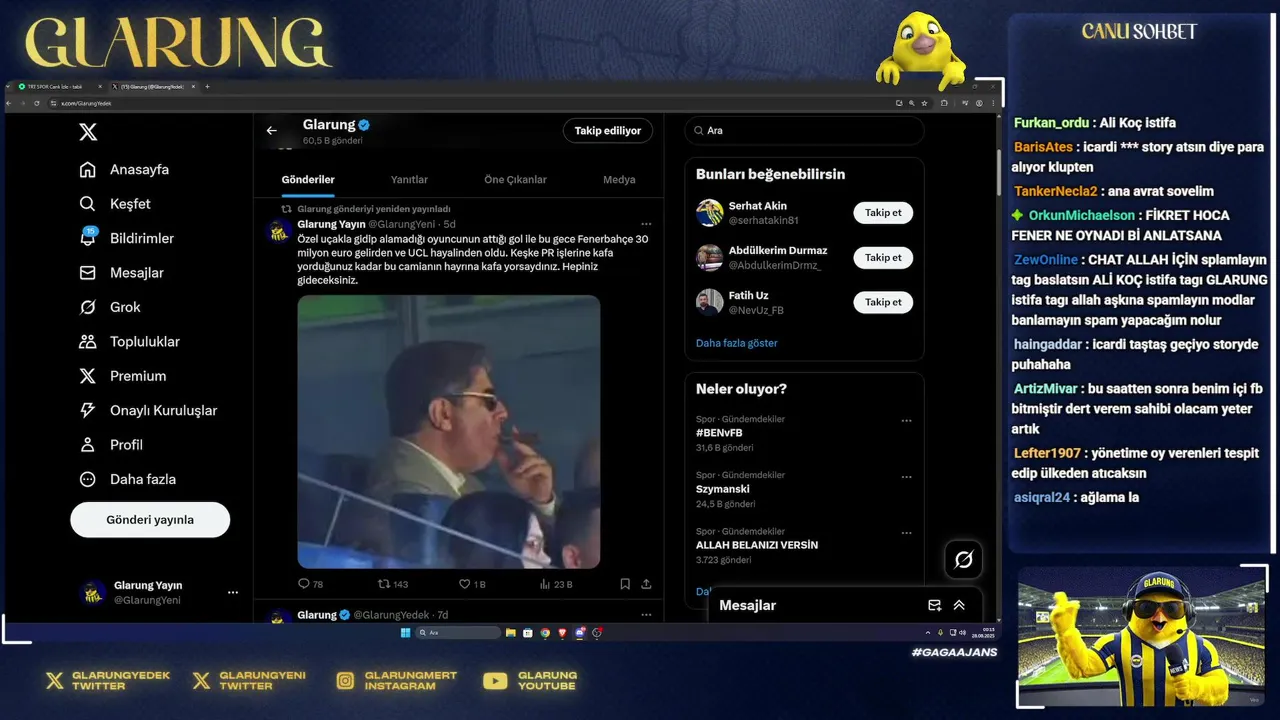Follow Fatih Uz
This screenshot has width=1280, height=720.
[x=883, y=302]
